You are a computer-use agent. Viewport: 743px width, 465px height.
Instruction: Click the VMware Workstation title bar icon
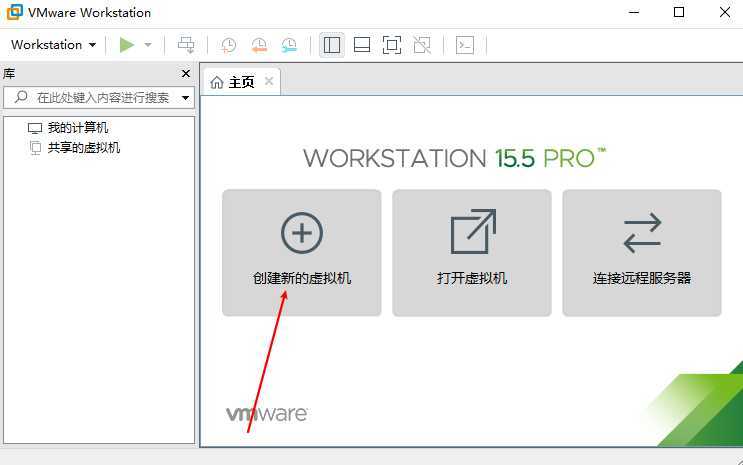pyautogui.click(x=14, y=12)
